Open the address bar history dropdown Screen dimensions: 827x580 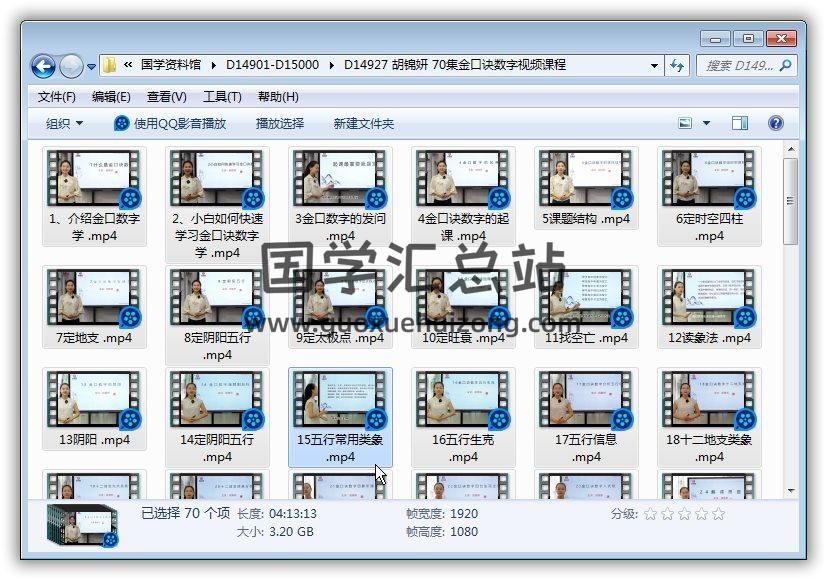coord(654,66)
